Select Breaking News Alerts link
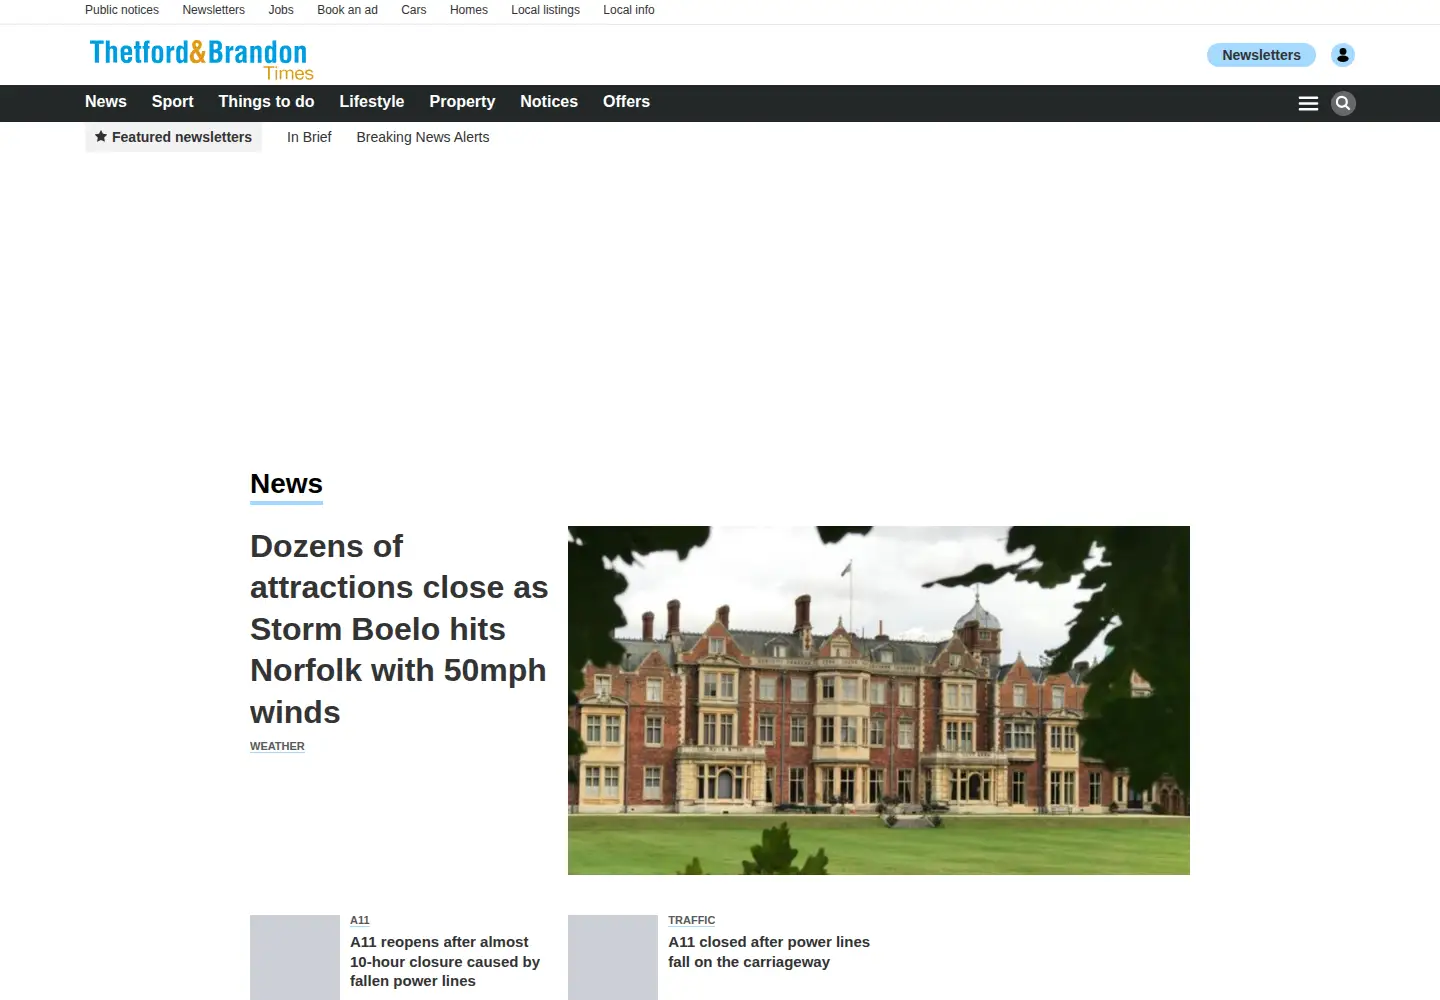 (423, 137)
